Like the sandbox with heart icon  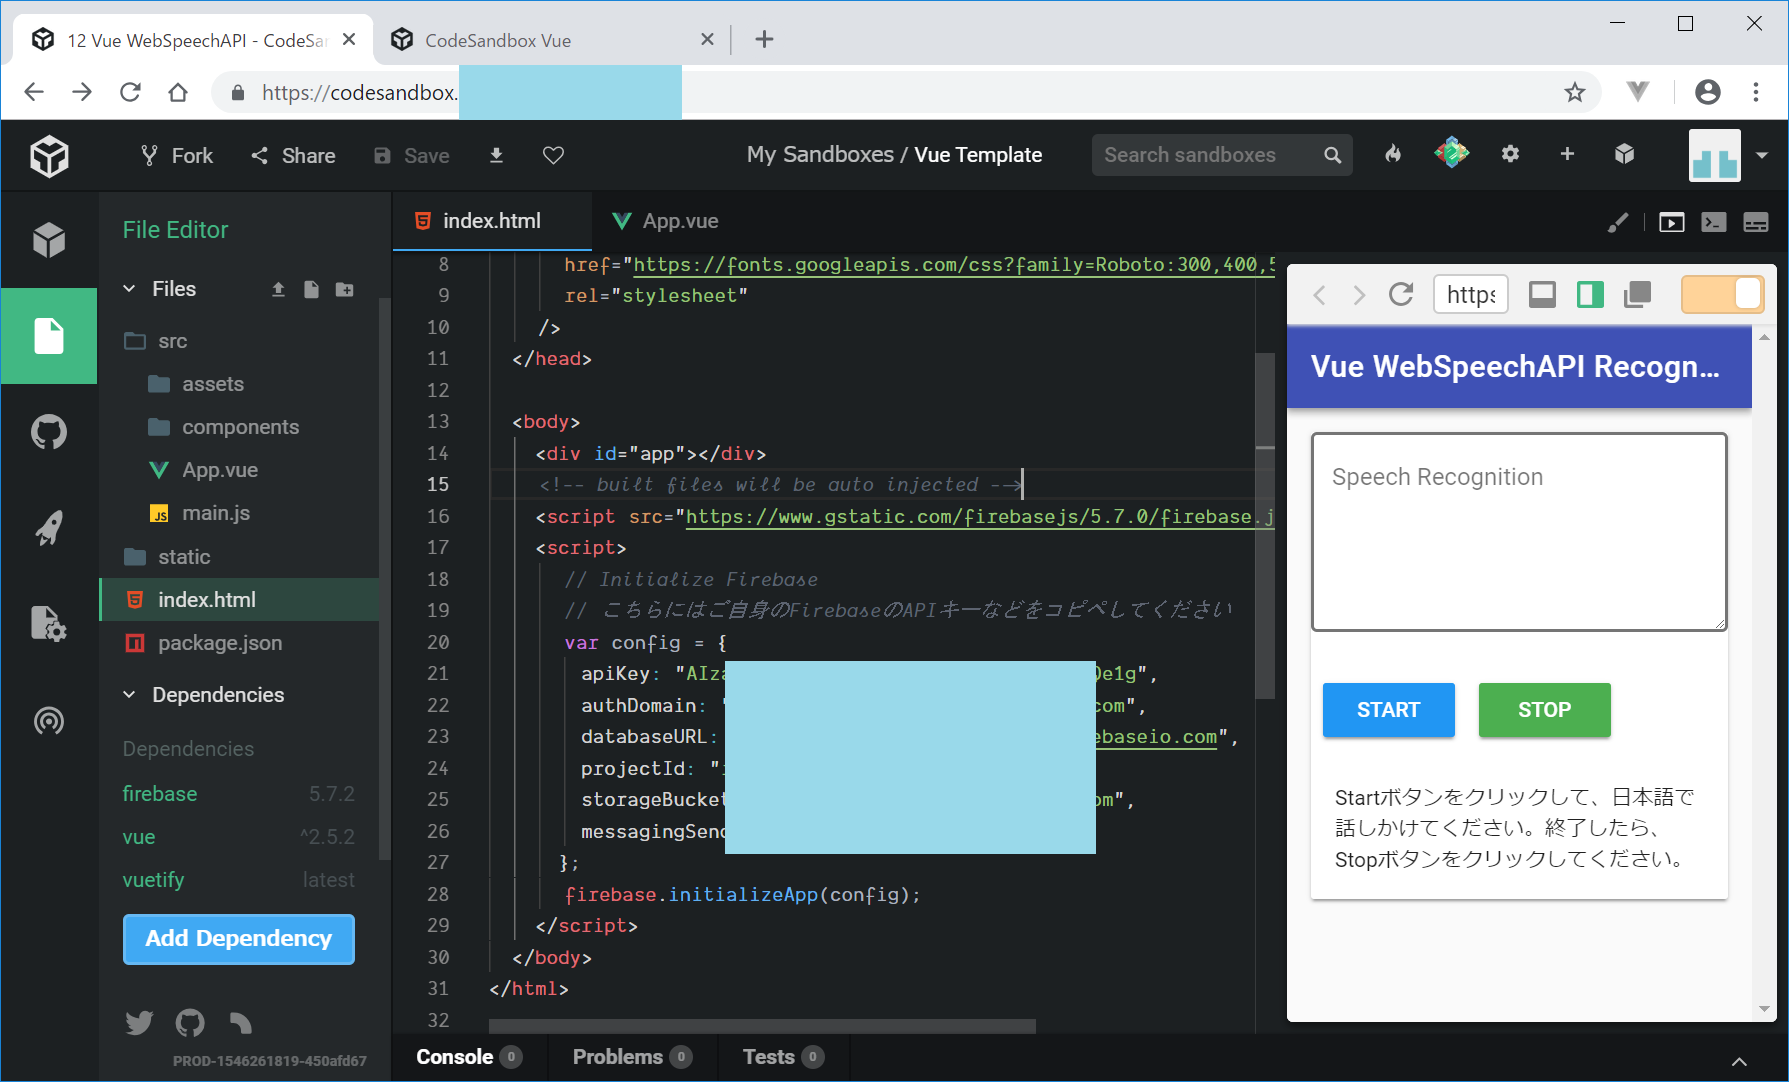553,155
